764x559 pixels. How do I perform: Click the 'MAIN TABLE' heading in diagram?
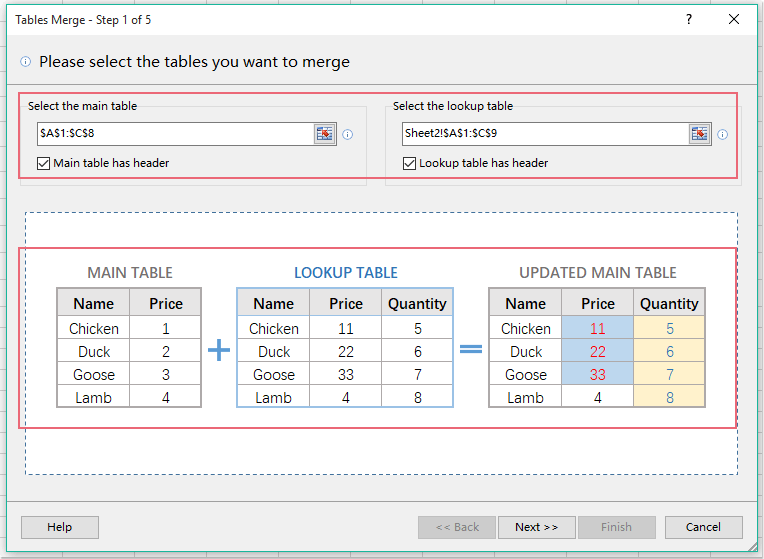pos(130,272)
